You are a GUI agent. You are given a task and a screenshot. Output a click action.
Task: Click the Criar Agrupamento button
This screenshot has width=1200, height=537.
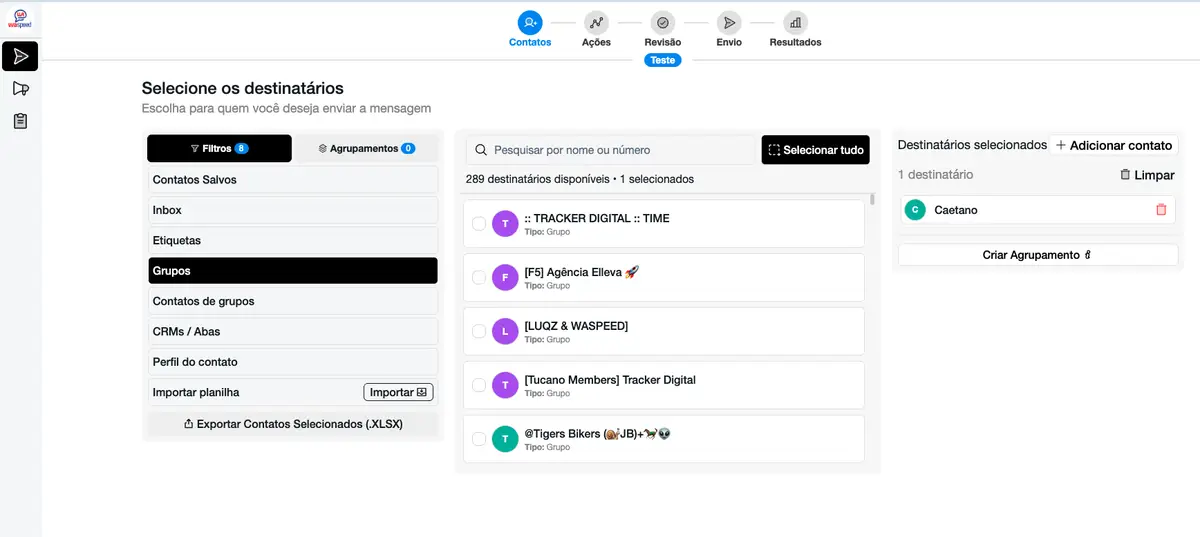pyautogui.click(x=1038, y=255)
